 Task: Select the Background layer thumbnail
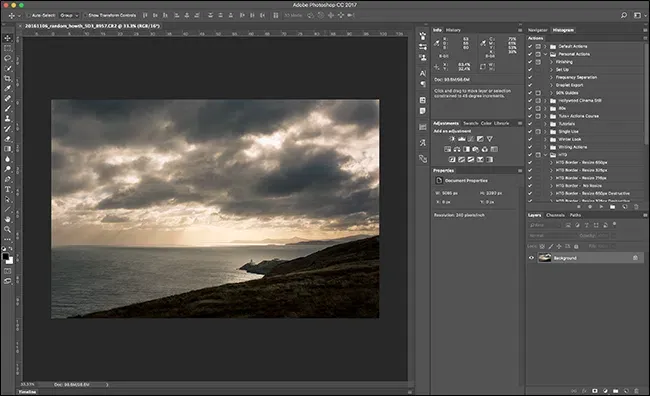click(x=544, y=258)
